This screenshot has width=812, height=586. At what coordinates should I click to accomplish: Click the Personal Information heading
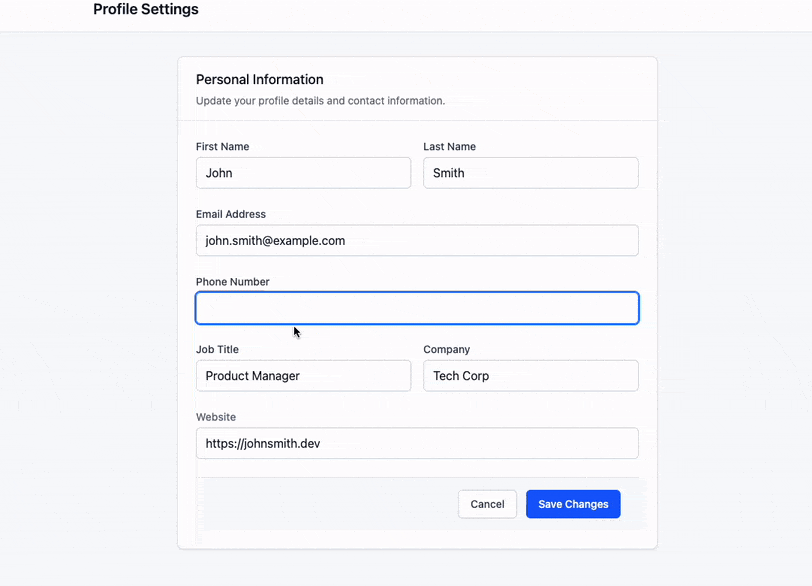(260, 80)
